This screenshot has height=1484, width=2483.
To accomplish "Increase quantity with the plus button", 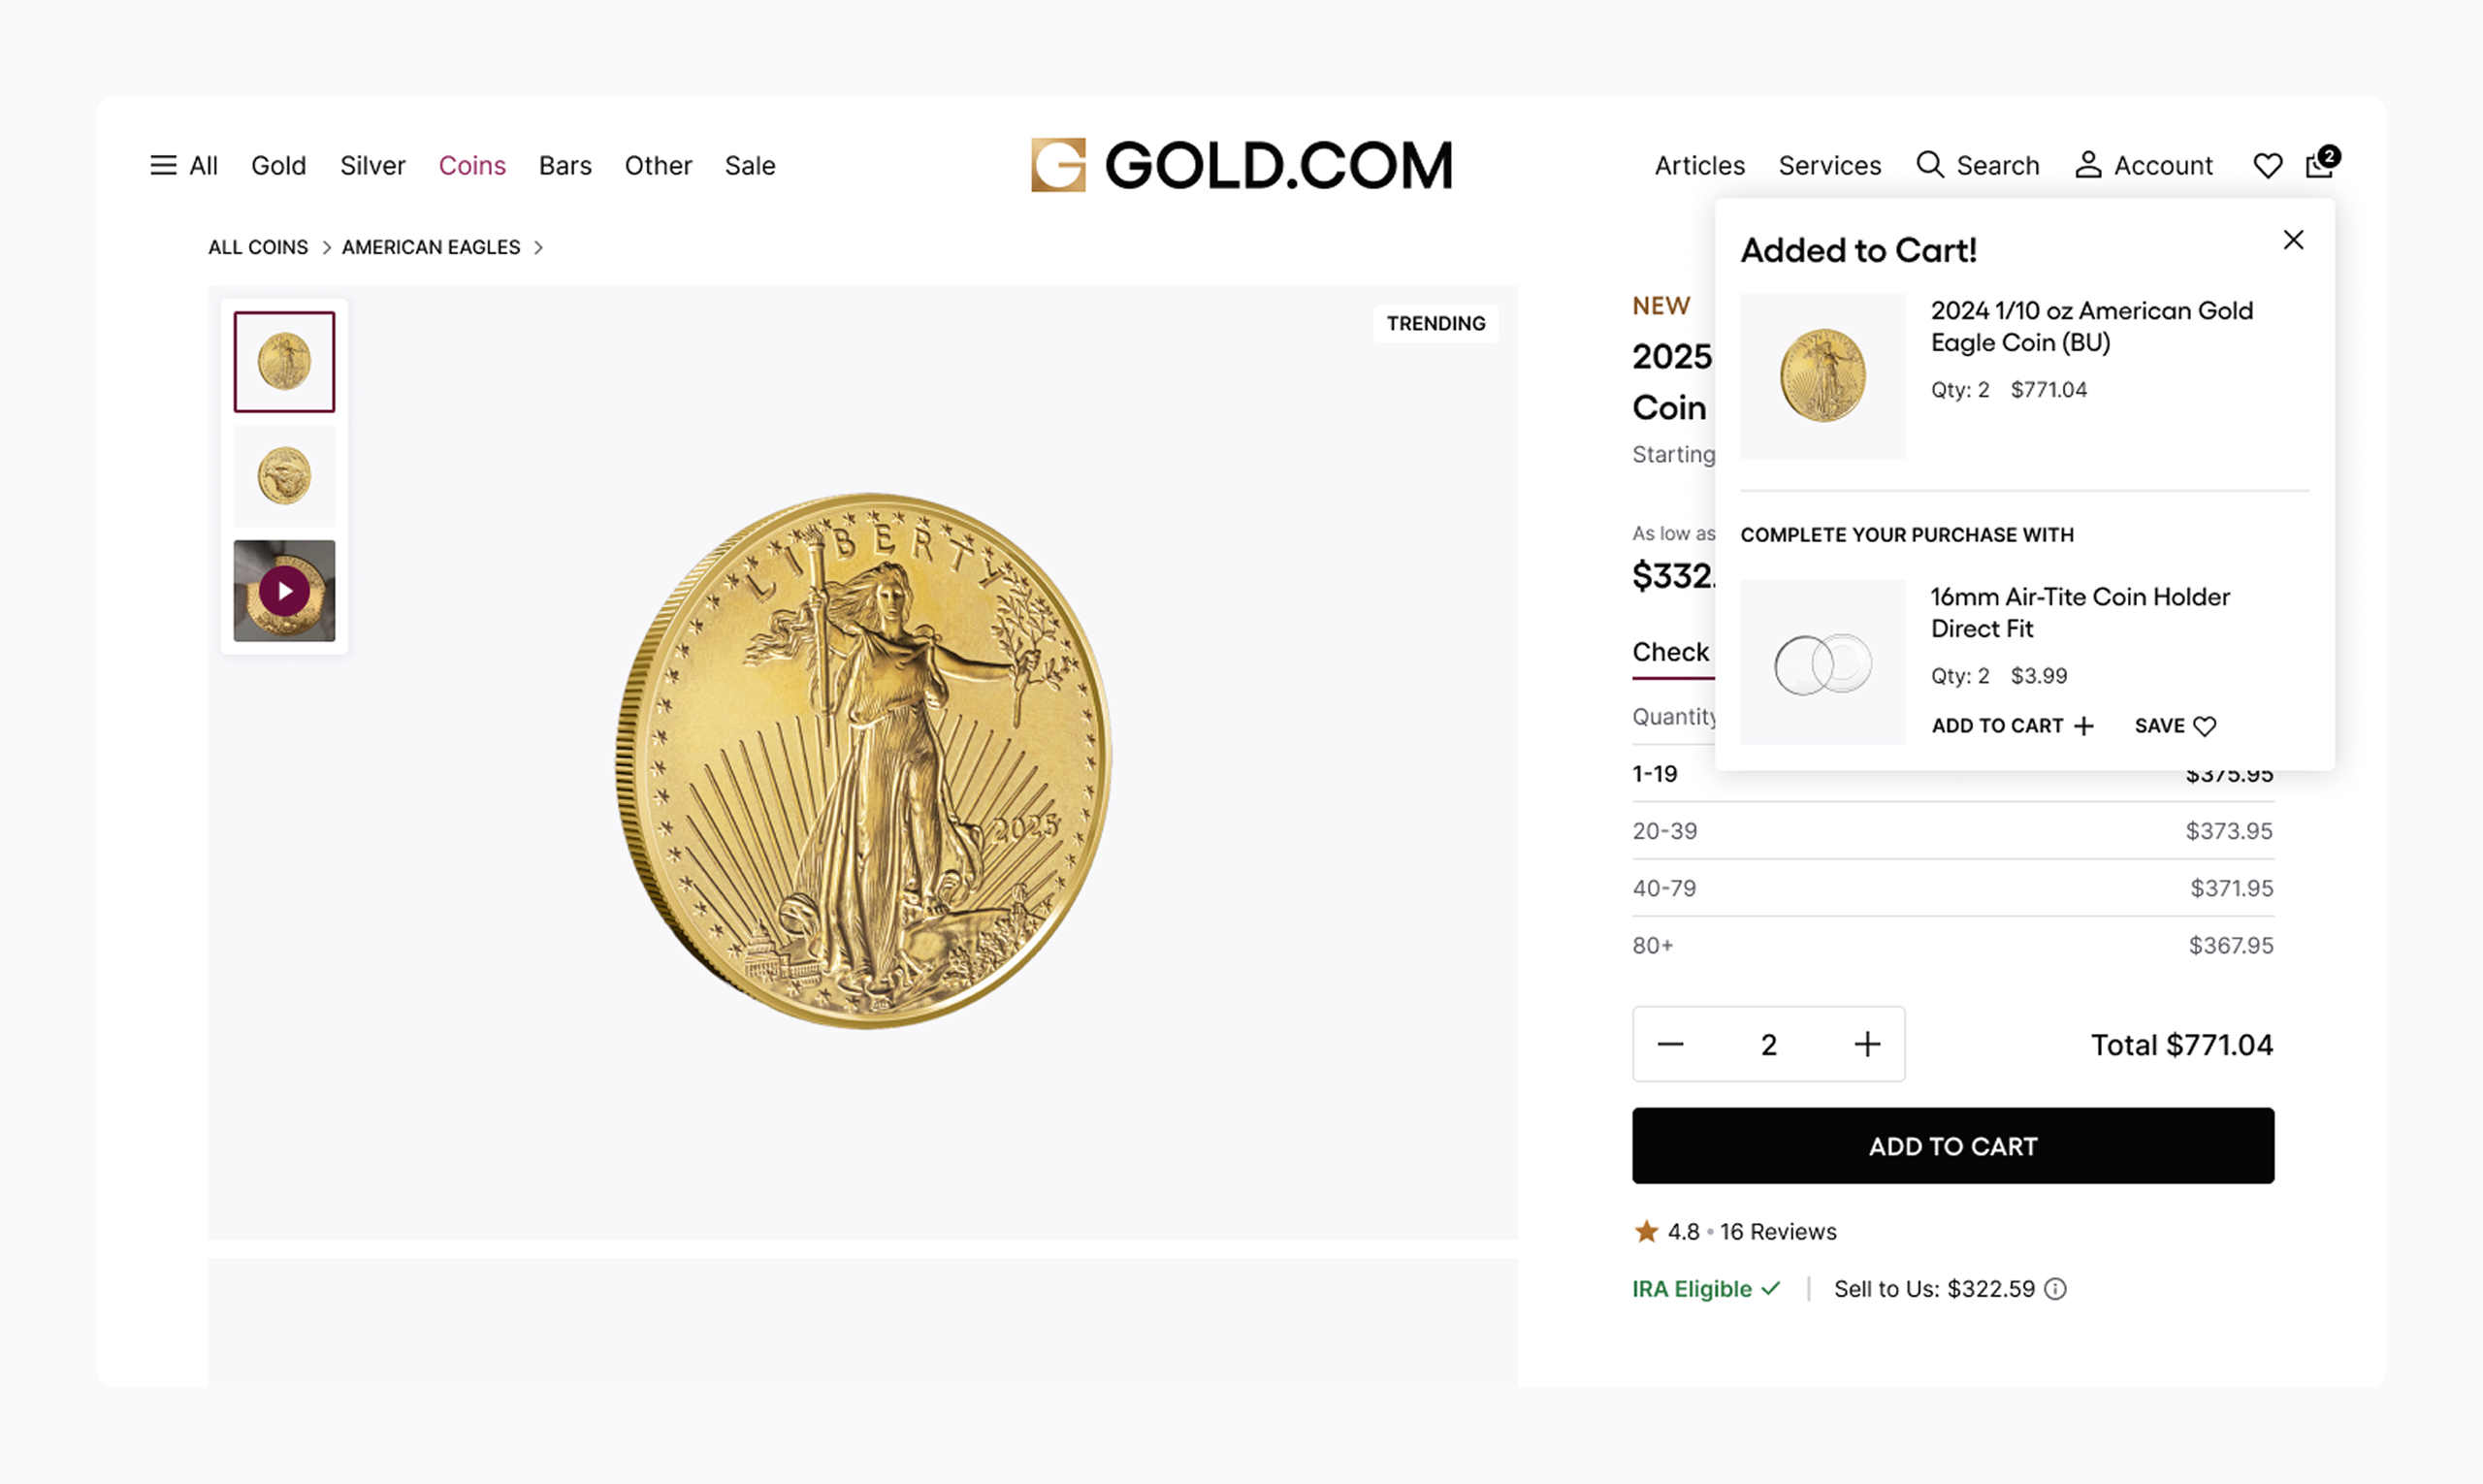I will (1867, 1044).
